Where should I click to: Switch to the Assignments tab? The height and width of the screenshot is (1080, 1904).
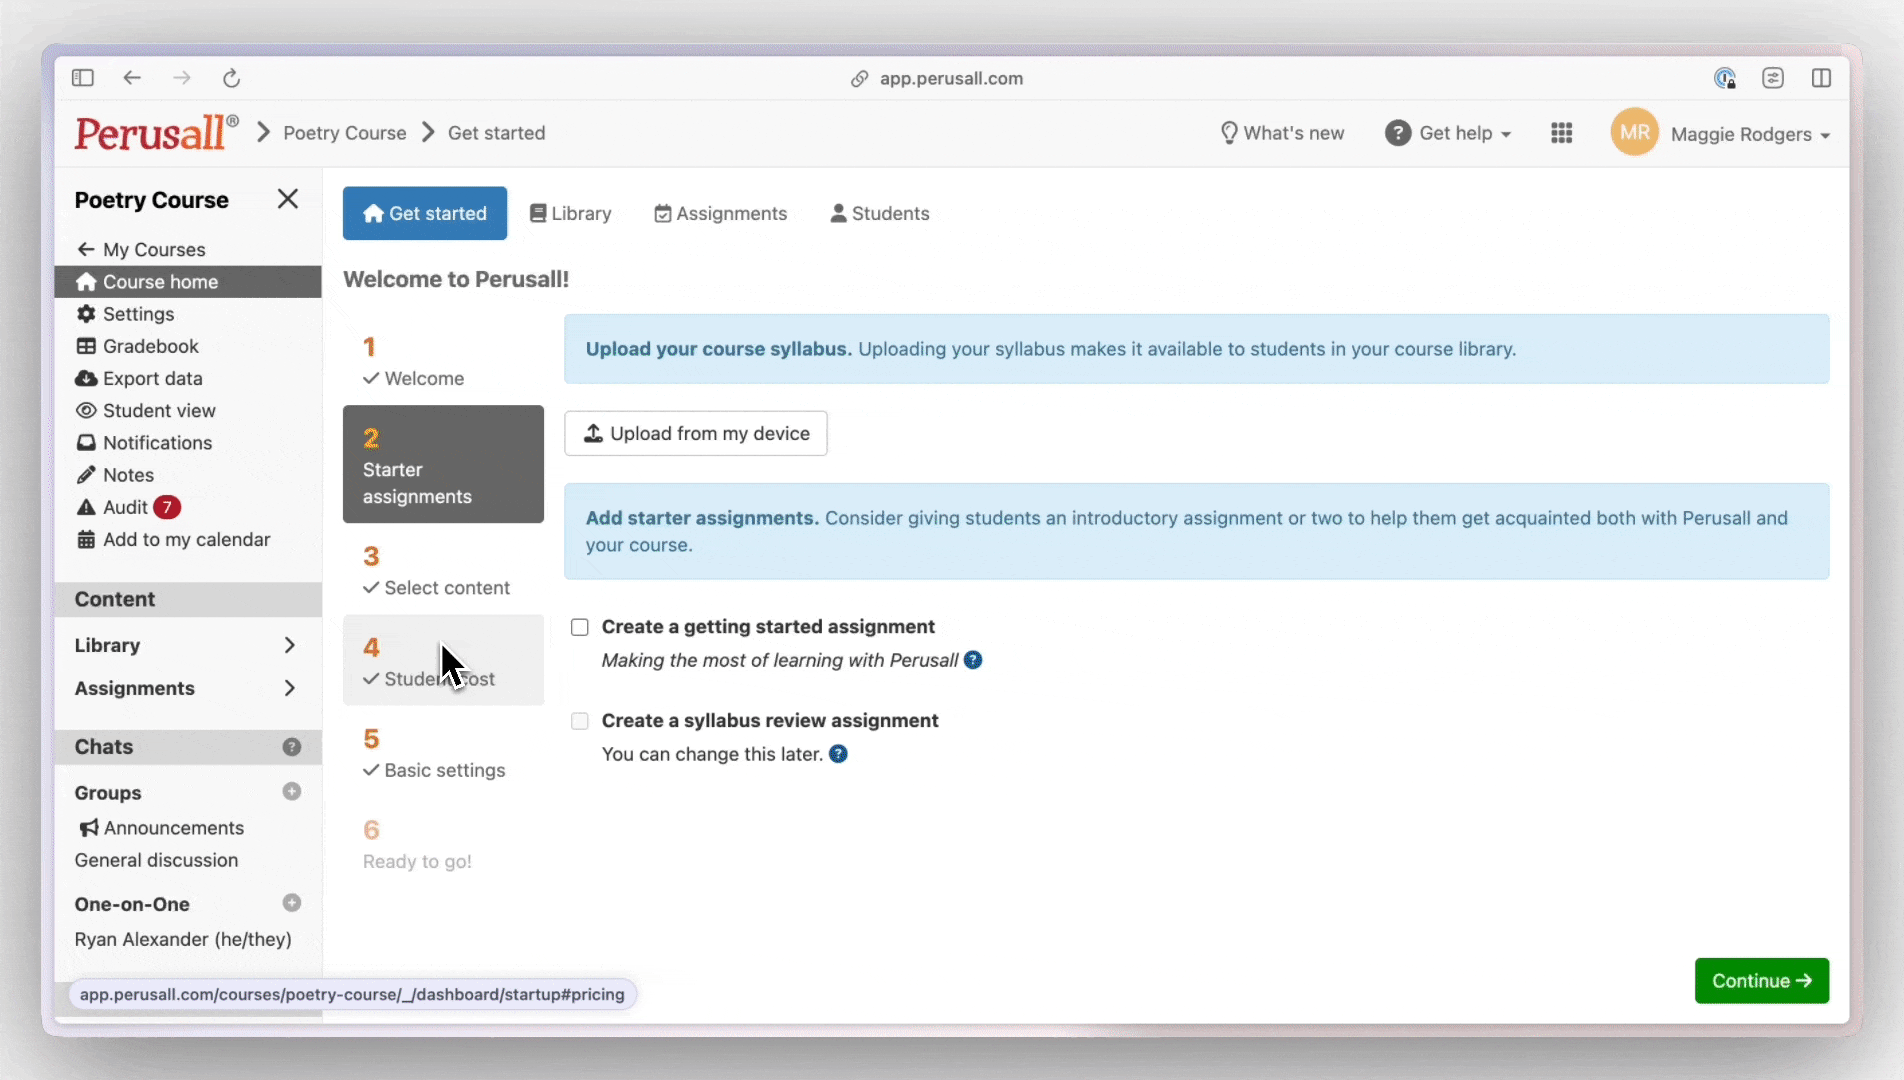[x=720, y=213]
